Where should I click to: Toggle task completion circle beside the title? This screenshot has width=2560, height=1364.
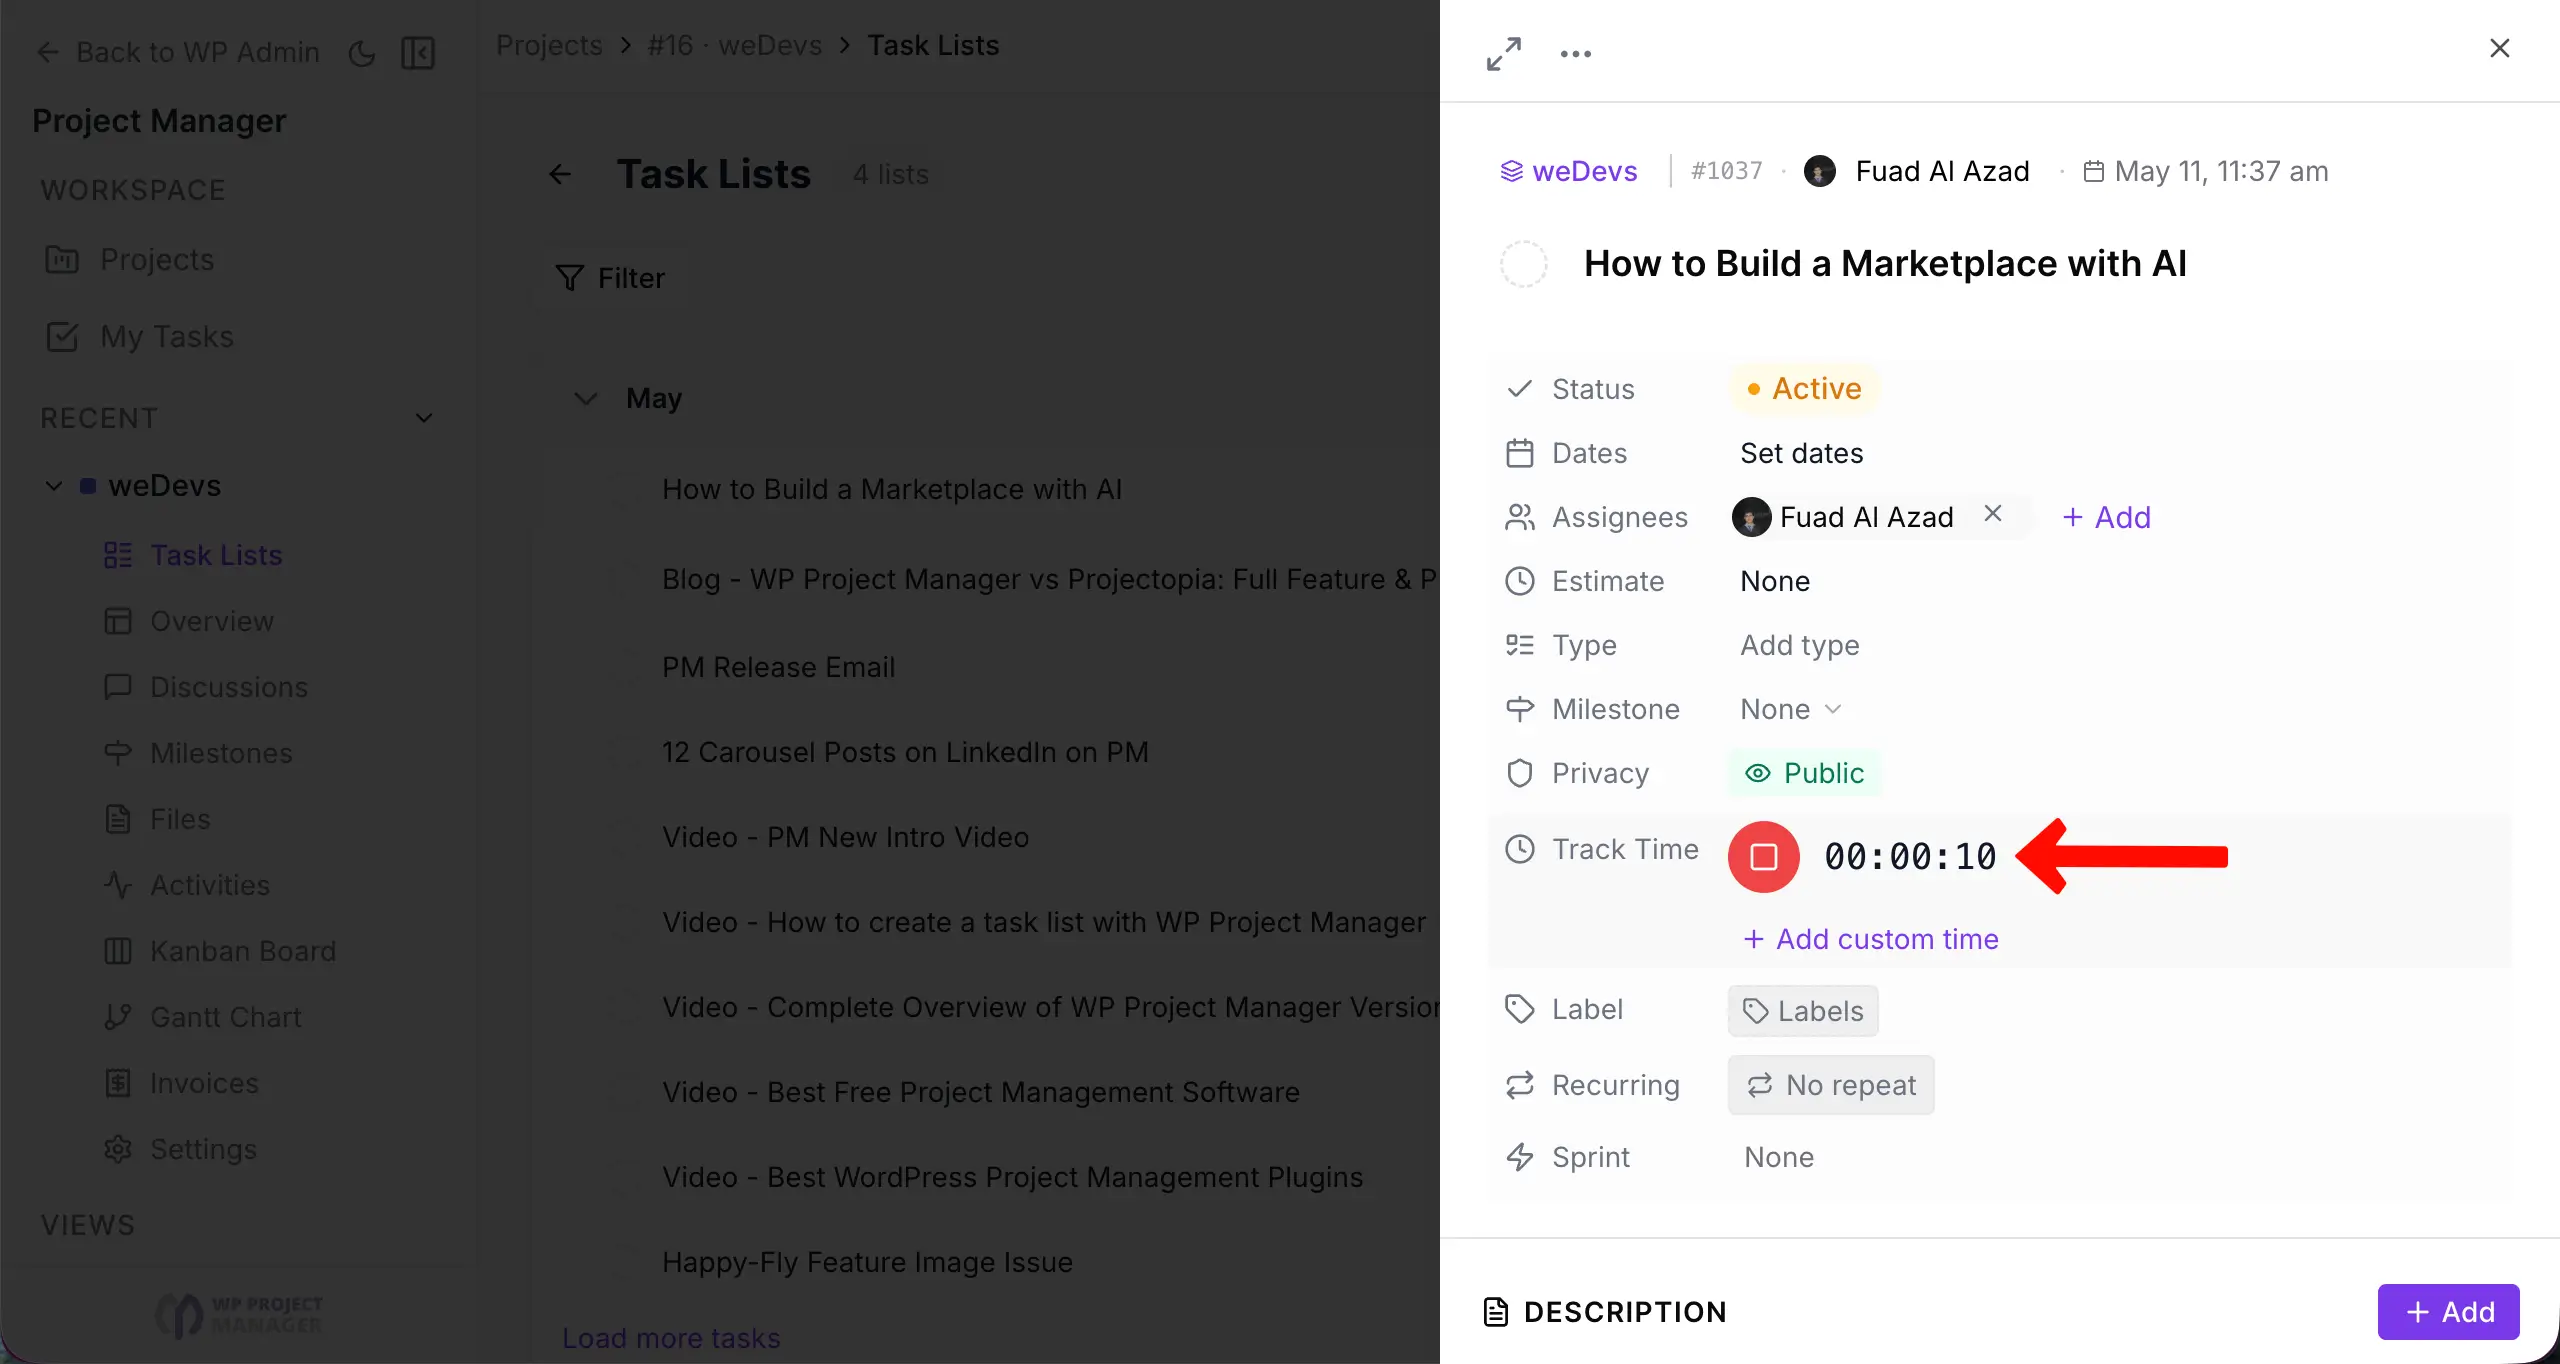[1523, 264]
